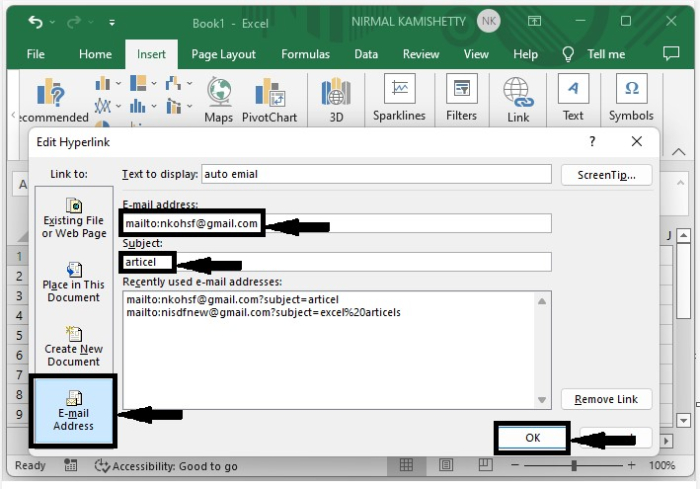Click the Text to display field

pos(376,174)
